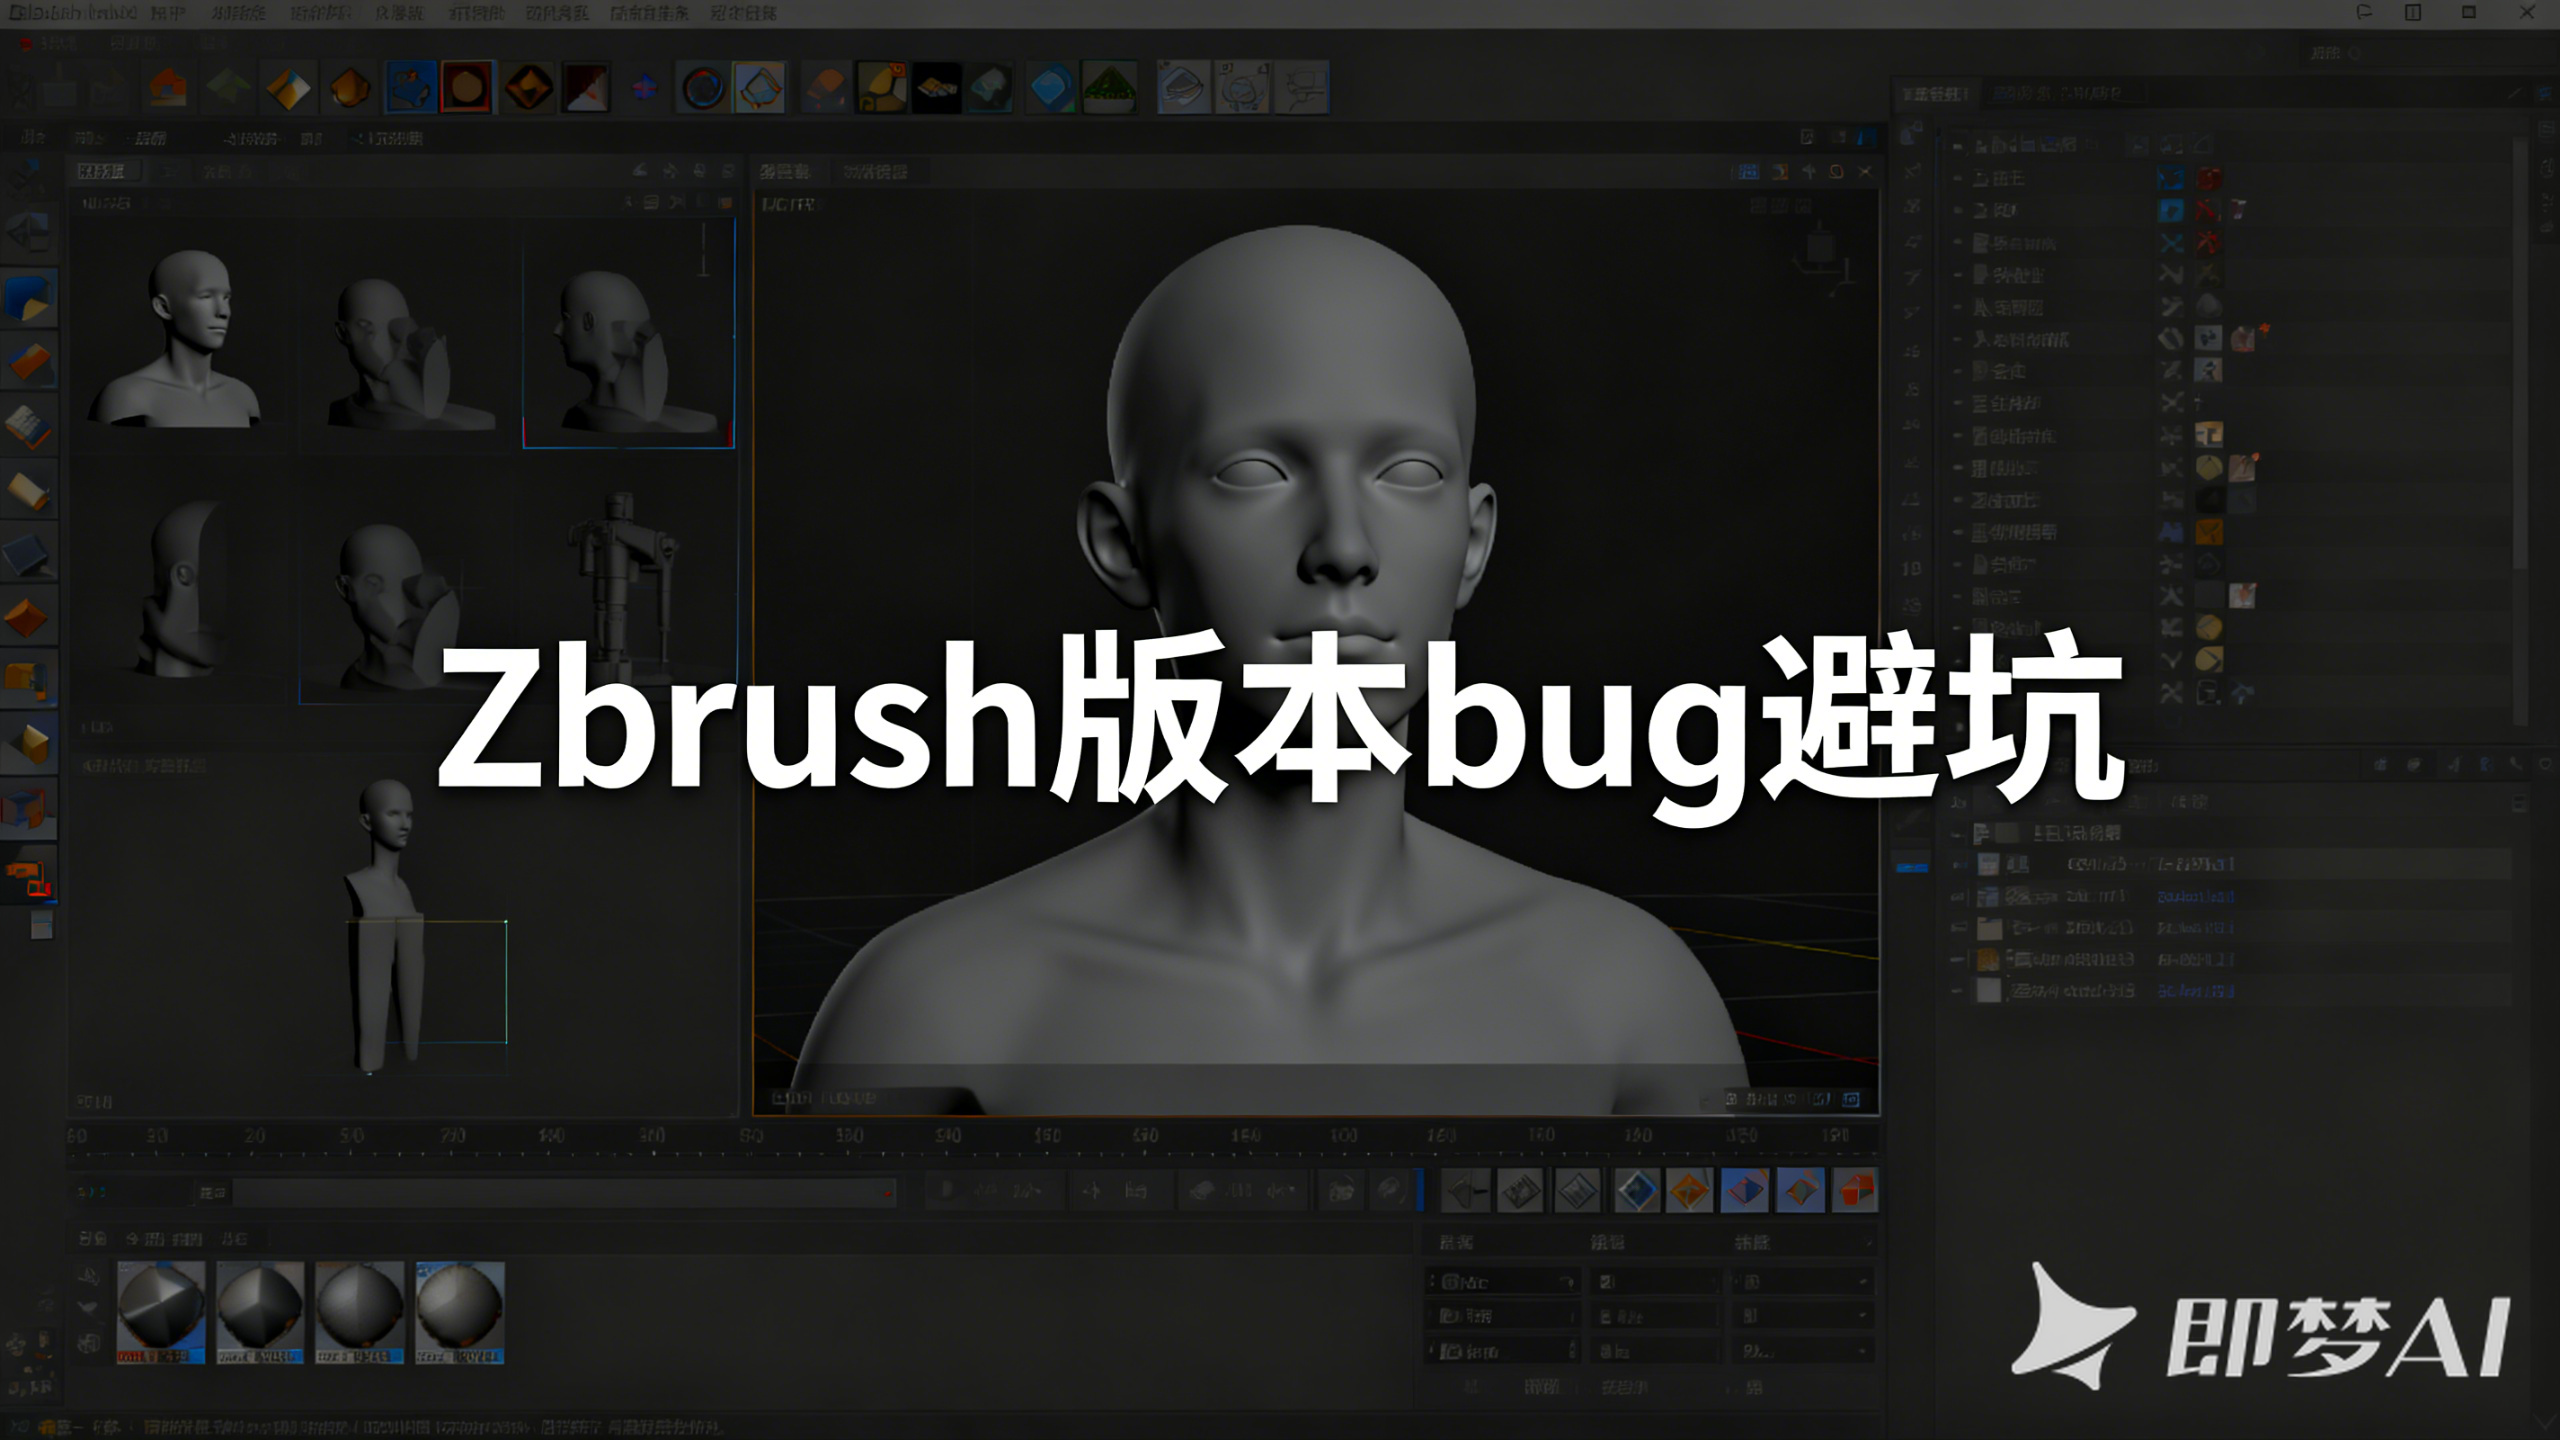2560x1440 pixels.
Task: Click the first material sphere thumbnail
Action: (x=161, y=1313)
